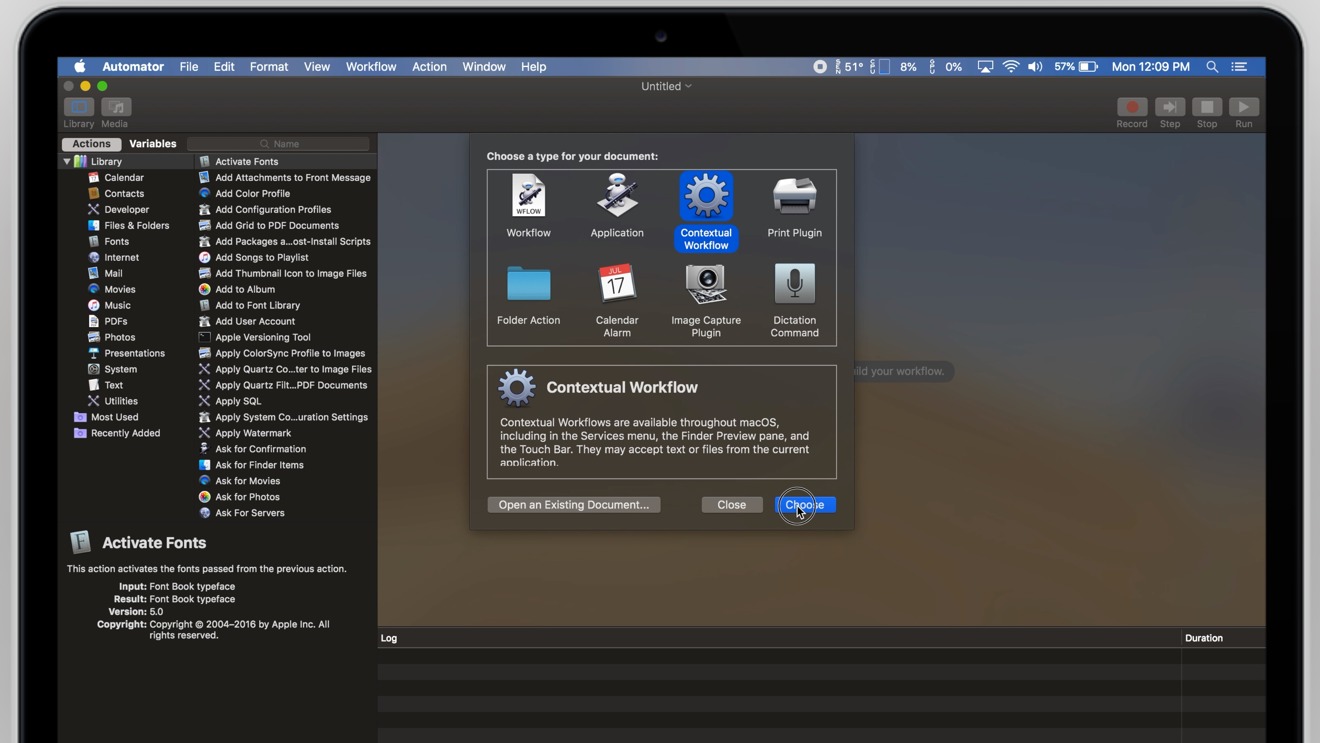Select the Movies library category

click(119, 289)
